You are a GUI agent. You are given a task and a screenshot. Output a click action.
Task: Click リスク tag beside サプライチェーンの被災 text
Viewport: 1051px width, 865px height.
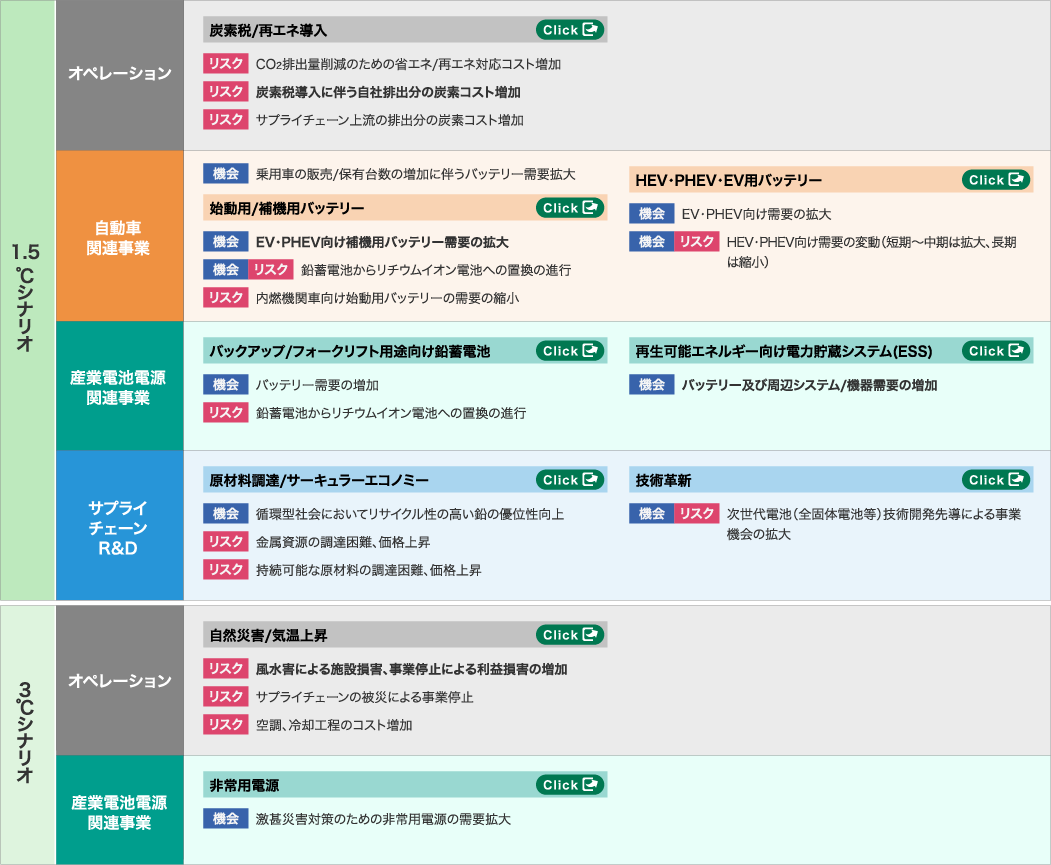tap(226, 697)
